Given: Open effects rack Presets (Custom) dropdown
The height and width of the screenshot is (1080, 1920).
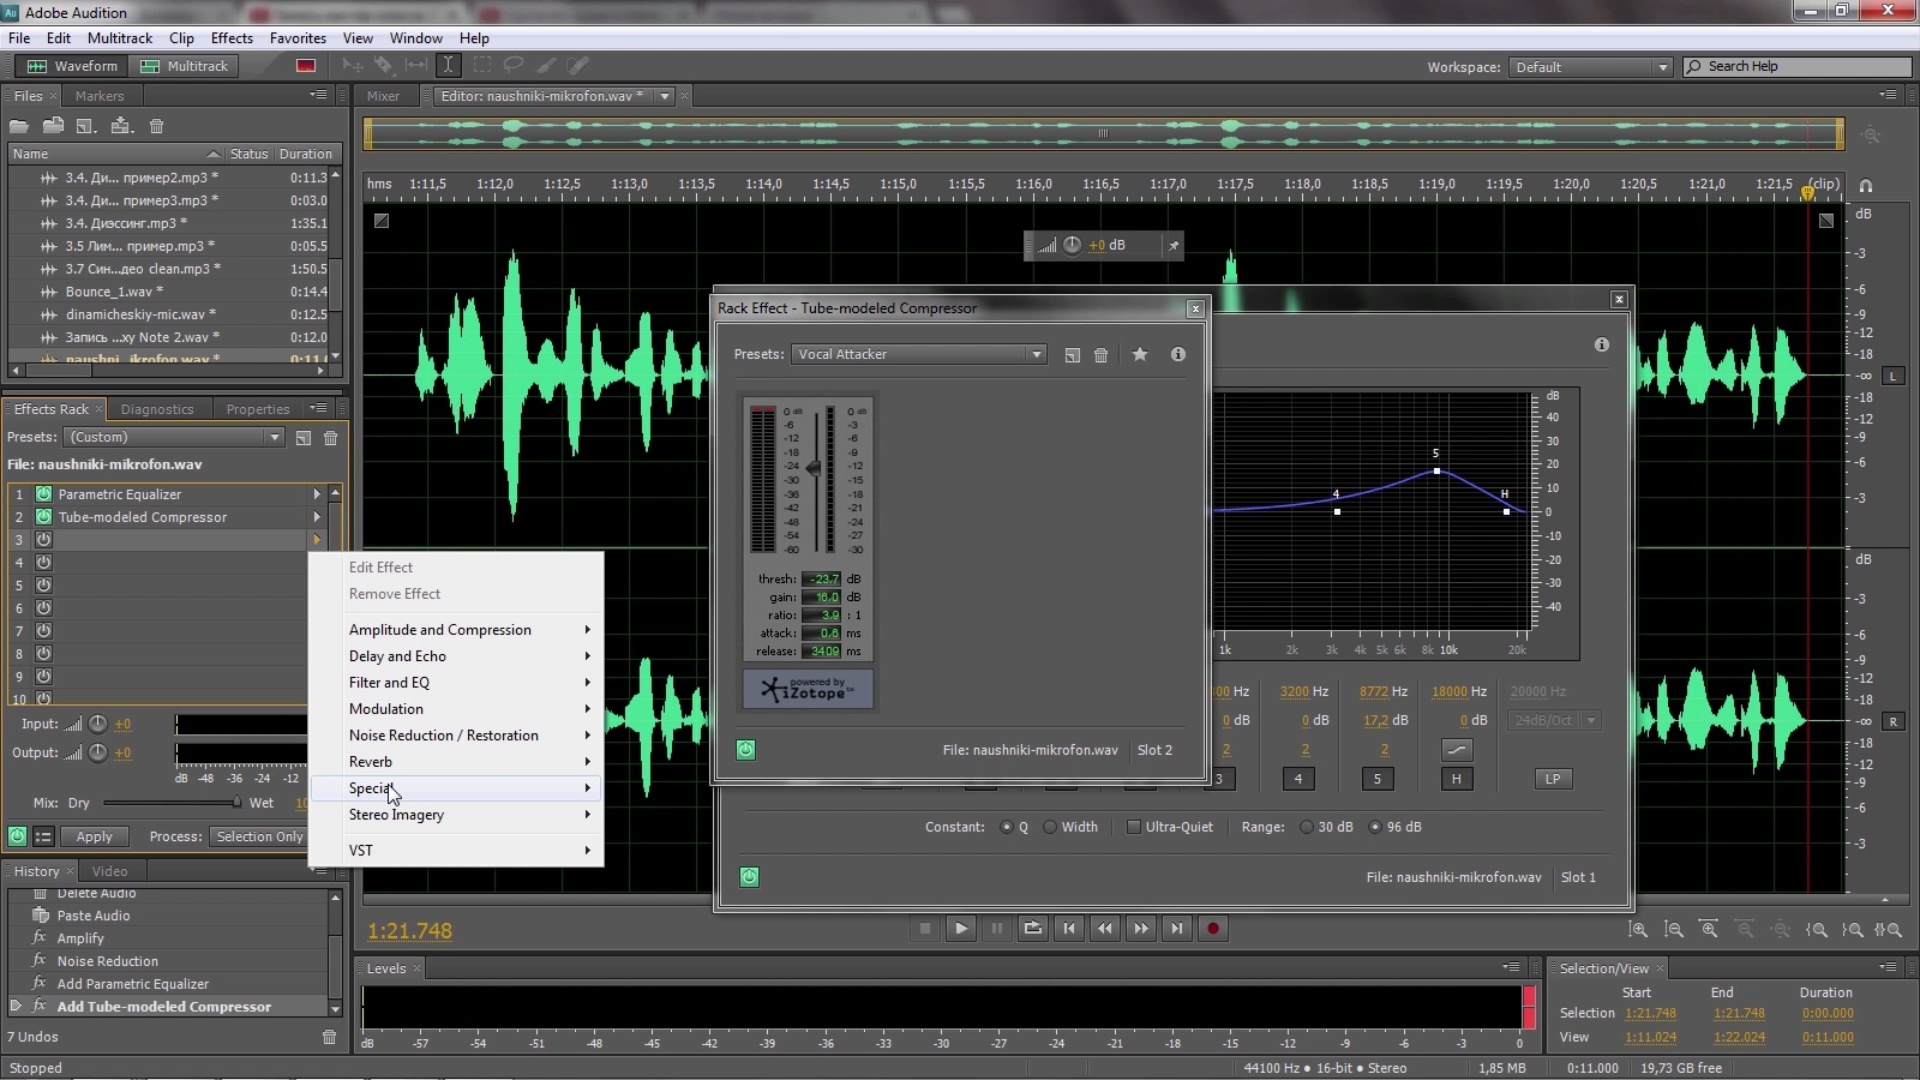Looking at the screenshot, I should [174, 437].
